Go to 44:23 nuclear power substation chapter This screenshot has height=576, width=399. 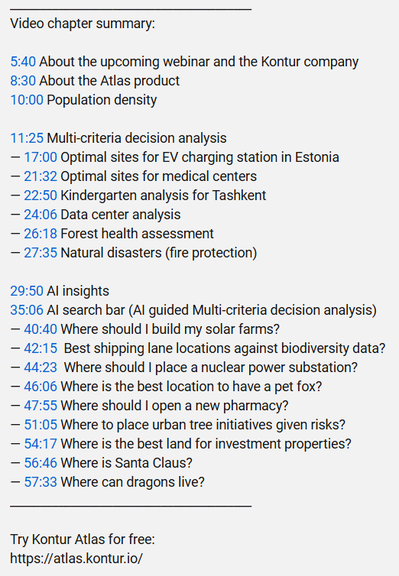pyautogui.click(x=40, y=367)
